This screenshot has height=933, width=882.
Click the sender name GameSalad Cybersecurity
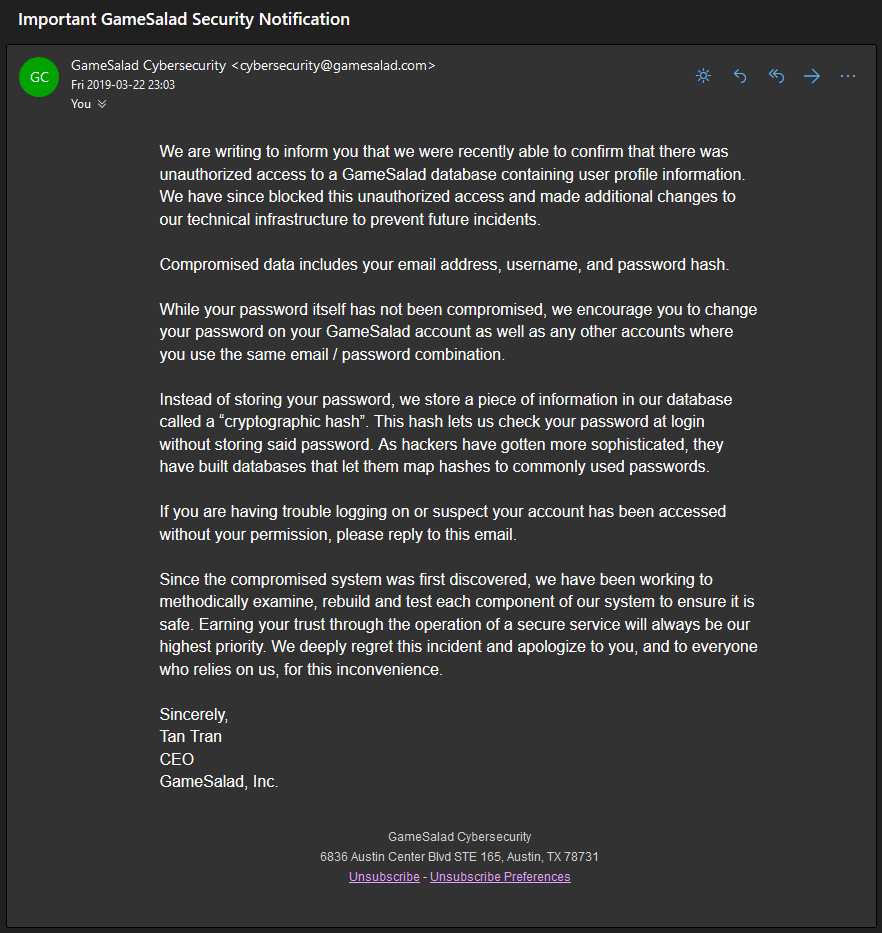tap(148, 66)
